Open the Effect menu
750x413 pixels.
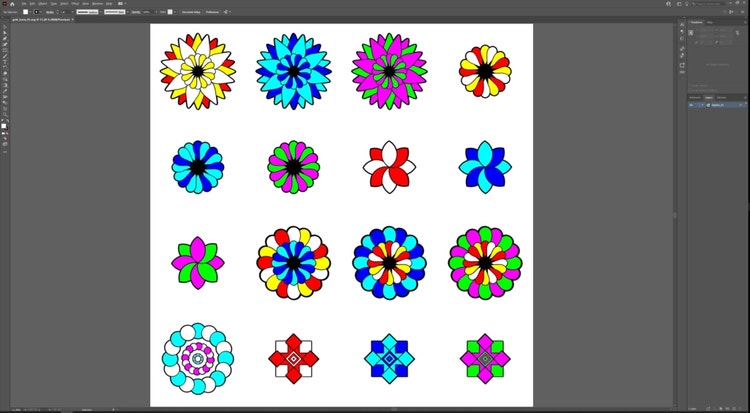click(75, 4)
